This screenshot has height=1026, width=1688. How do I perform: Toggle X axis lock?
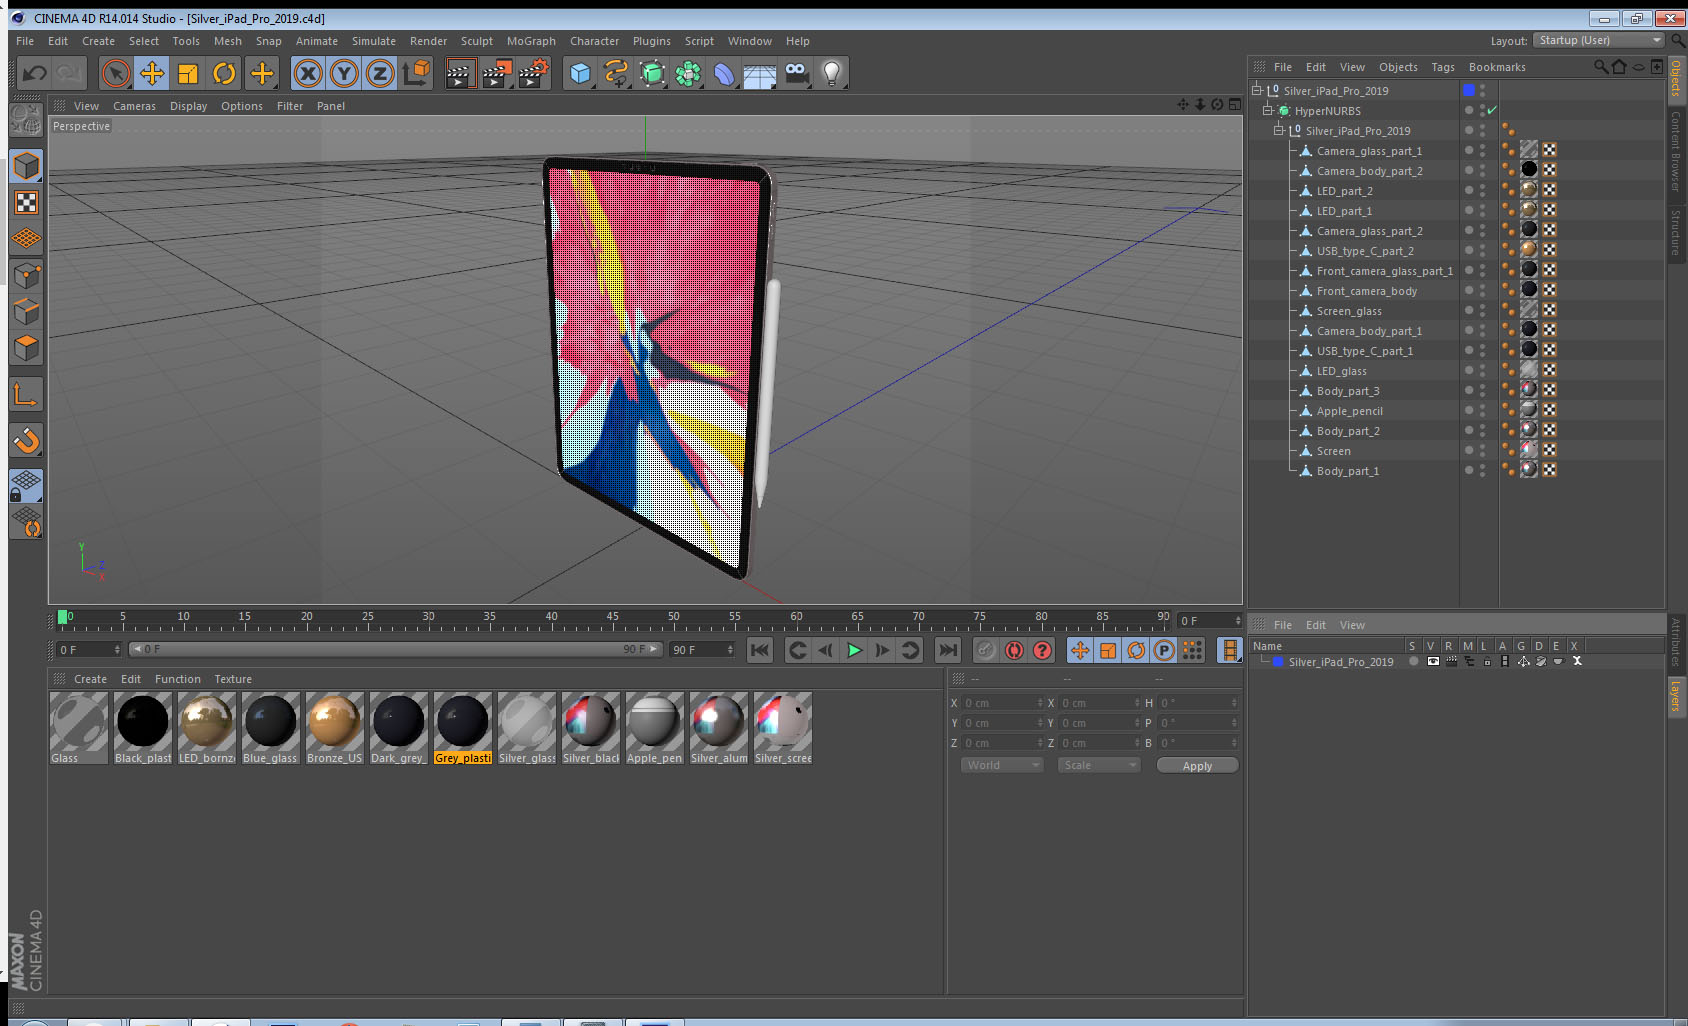pyautogui.click(x=308, y=73)
